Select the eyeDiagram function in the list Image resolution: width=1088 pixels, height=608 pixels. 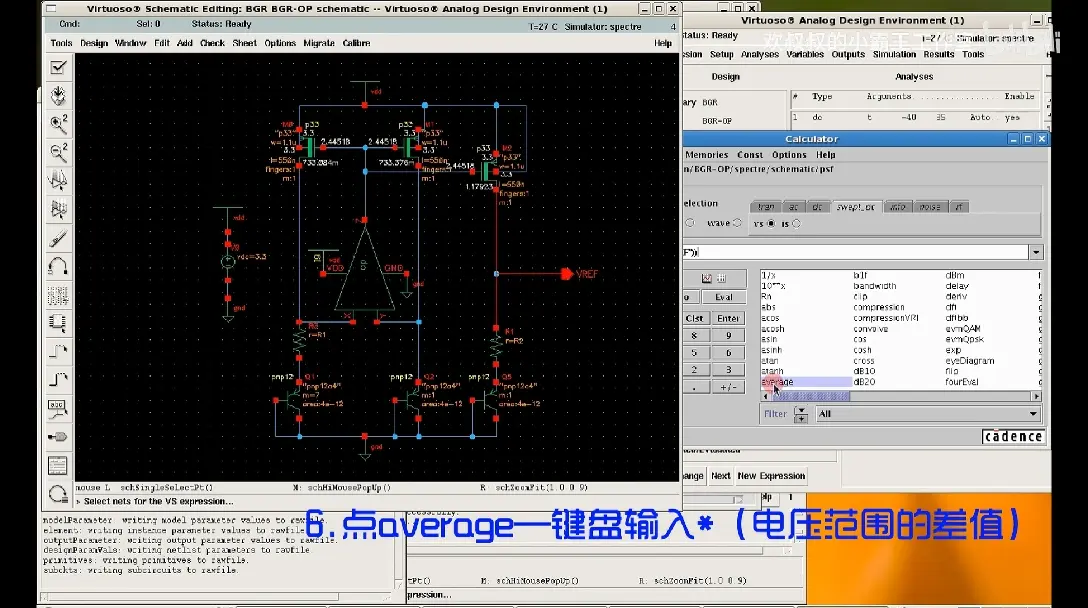coord(969,361)
